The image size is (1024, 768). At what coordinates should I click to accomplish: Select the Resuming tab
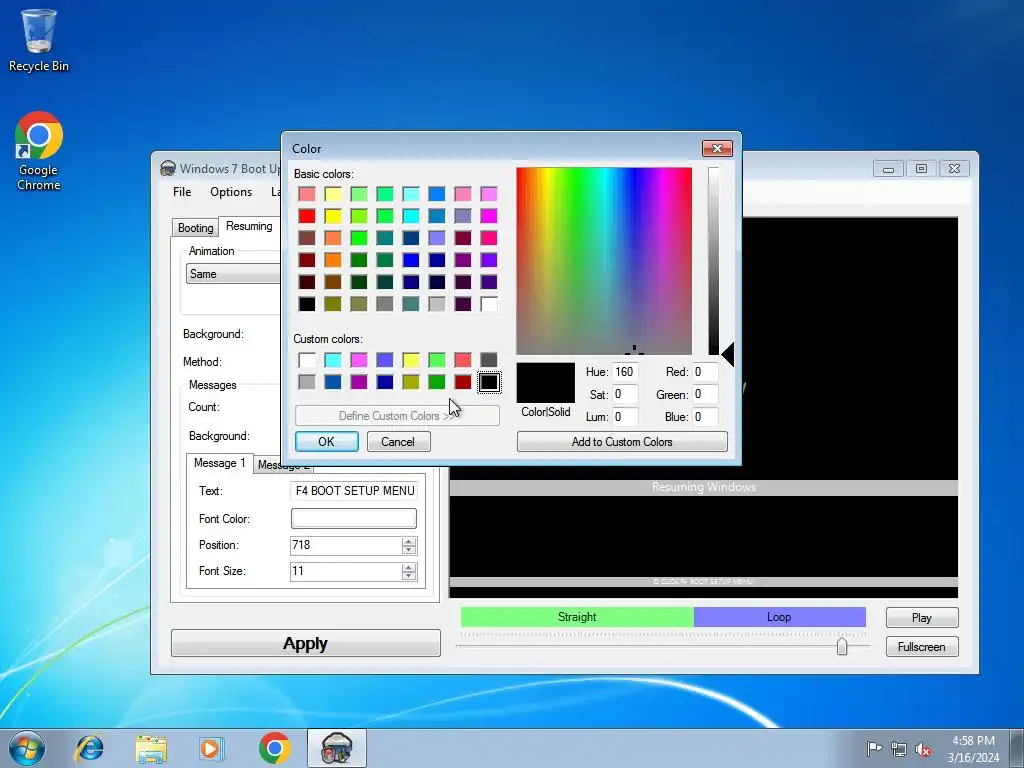click(249, 226)
